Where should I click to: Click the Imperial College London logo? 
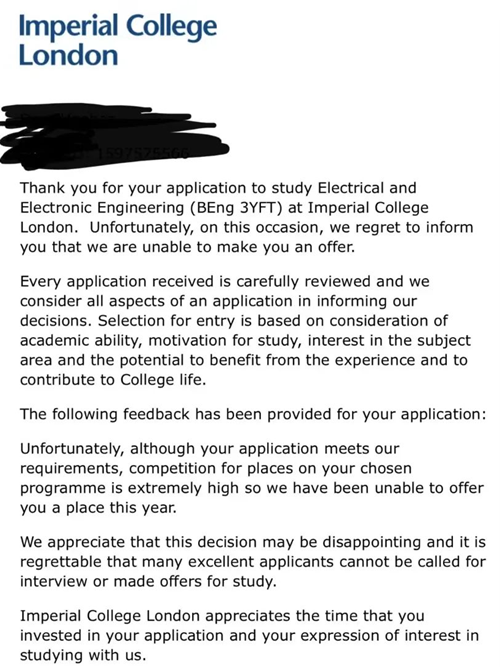118,40
